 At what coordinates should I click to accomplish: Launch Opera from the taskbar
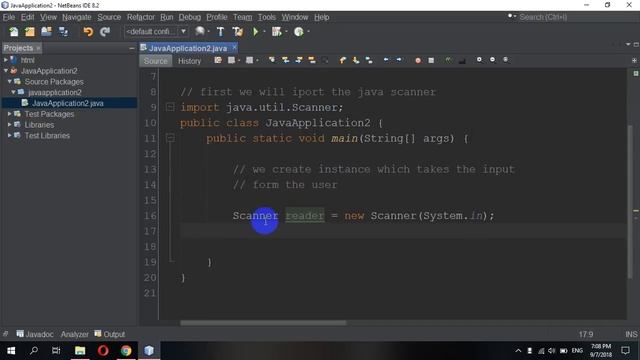click(x=103, y=351)
